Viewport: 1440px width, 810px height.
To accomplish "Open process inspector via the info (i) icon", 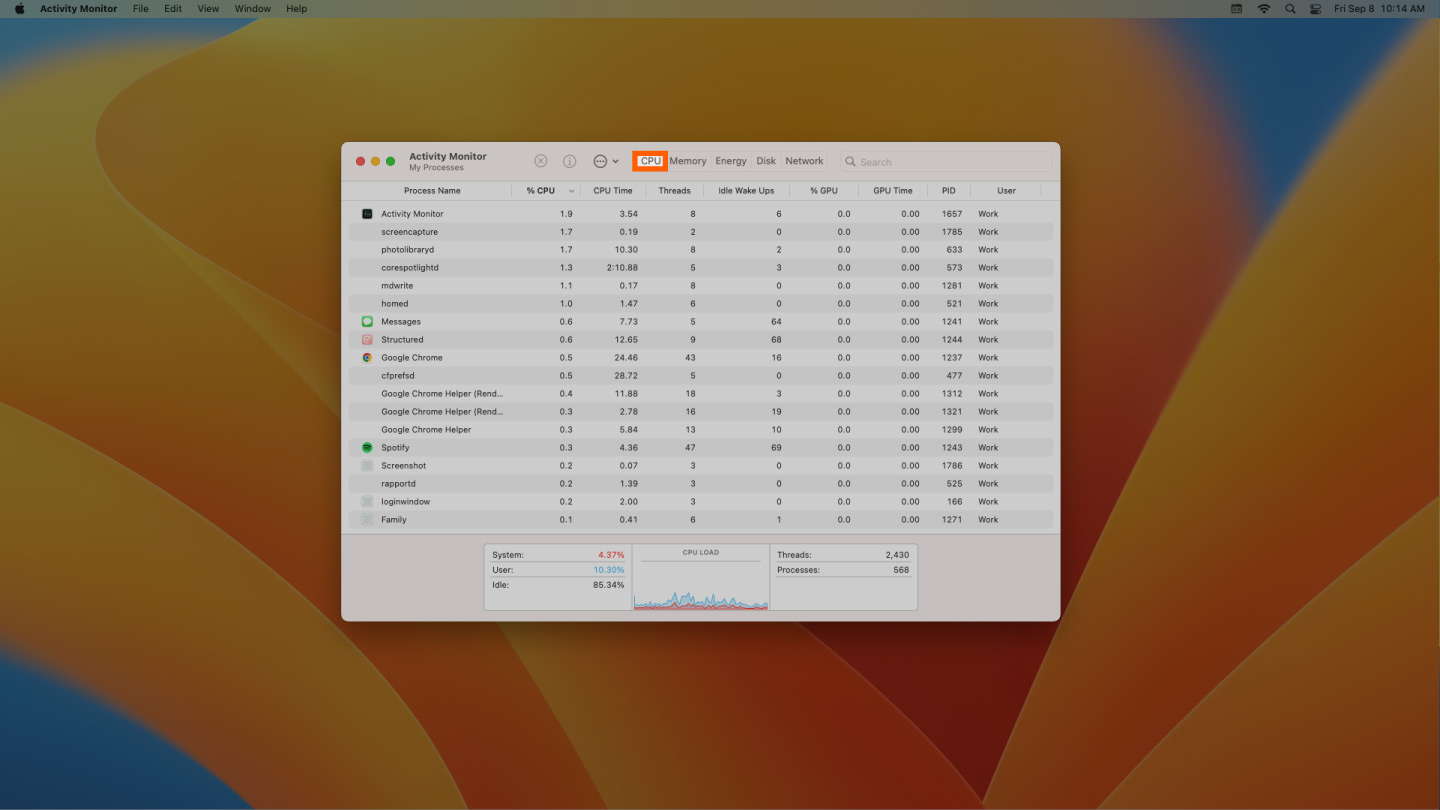I will (569, 160).
